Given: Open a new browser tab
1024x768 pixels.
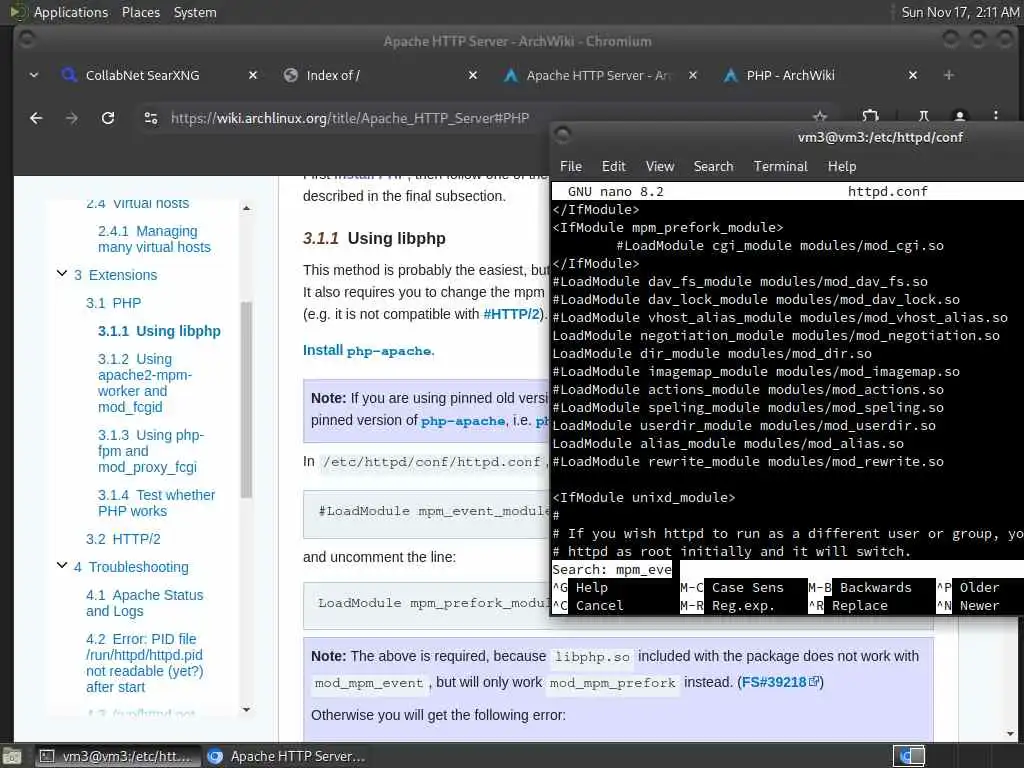Looking at the screenshot, I should [948, 76].
